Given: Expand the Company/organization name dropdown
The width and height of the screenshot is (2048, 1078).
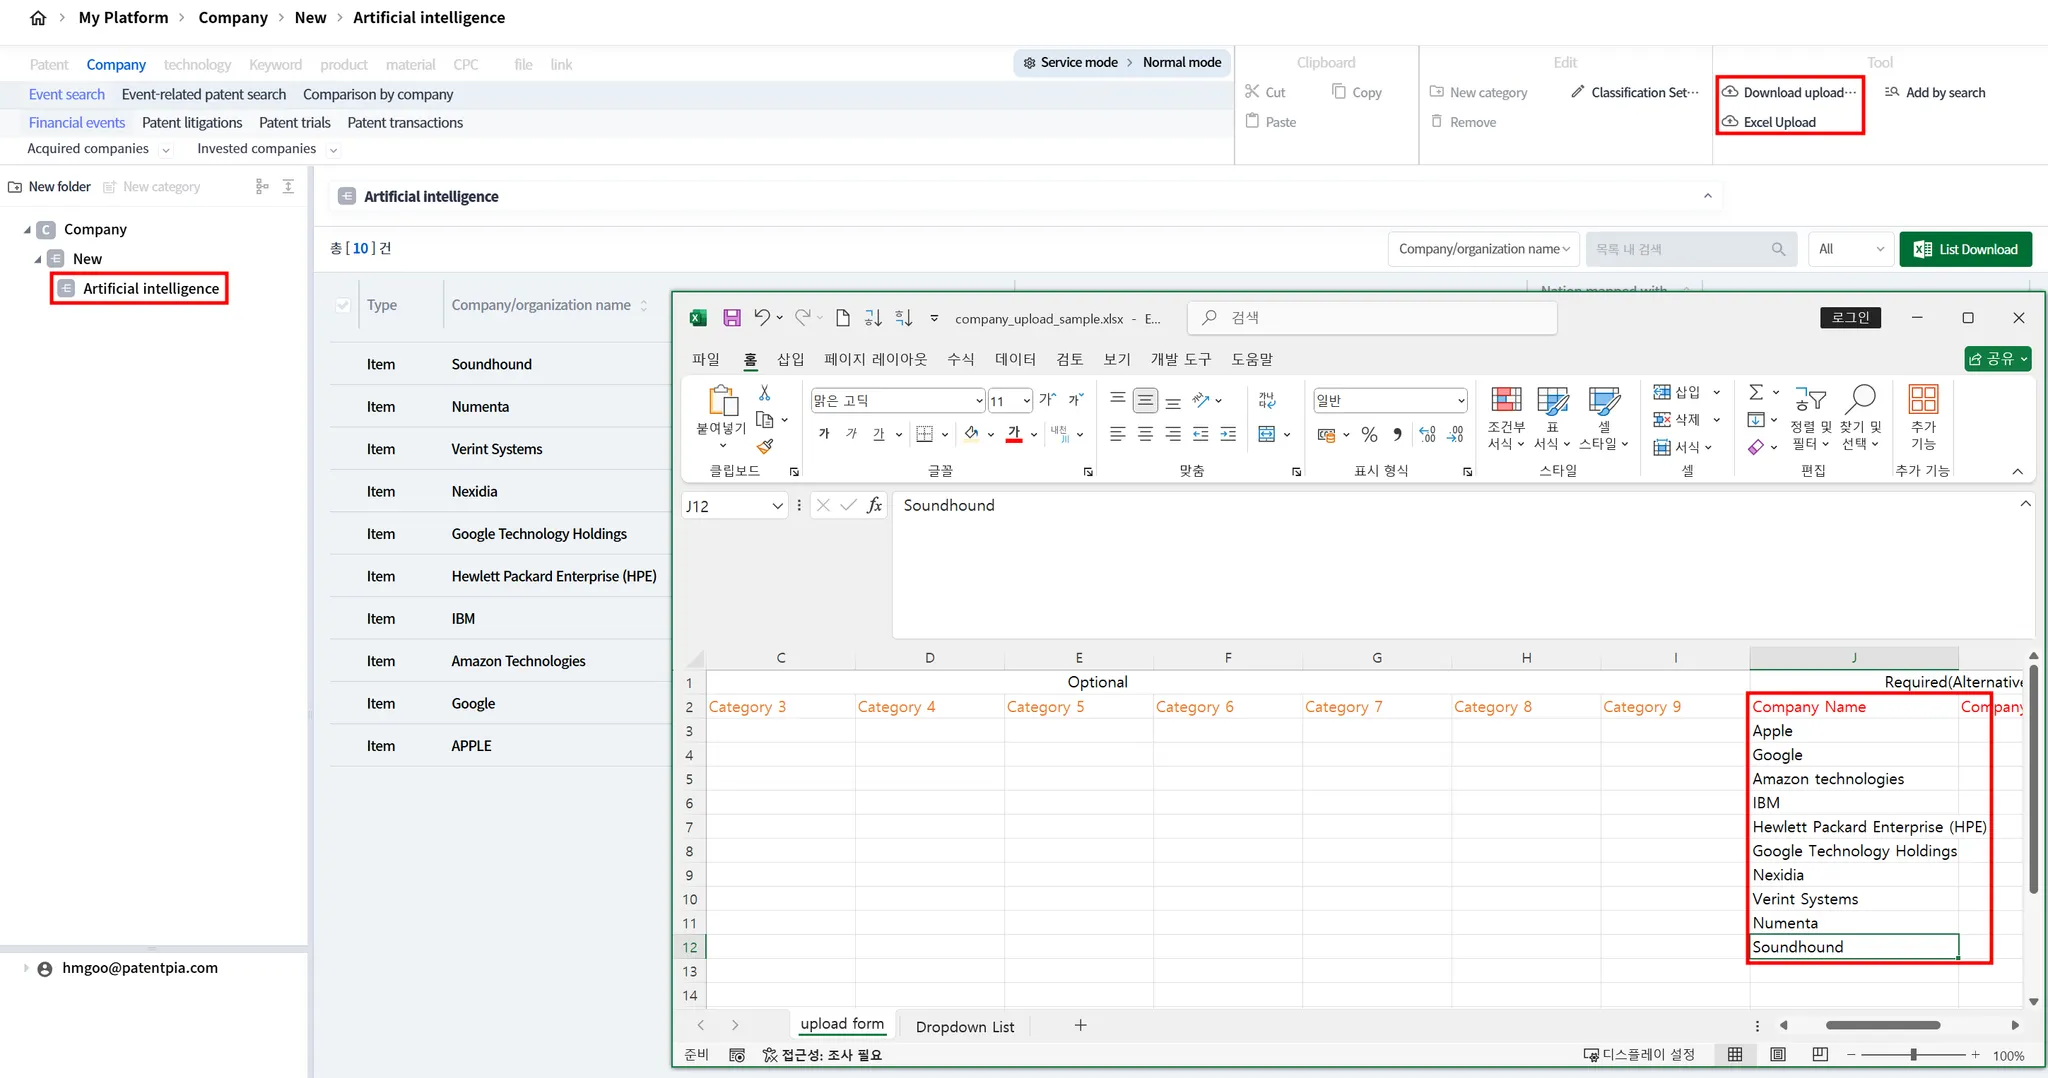Looking at the screenshot, I should pos(1483,249).
